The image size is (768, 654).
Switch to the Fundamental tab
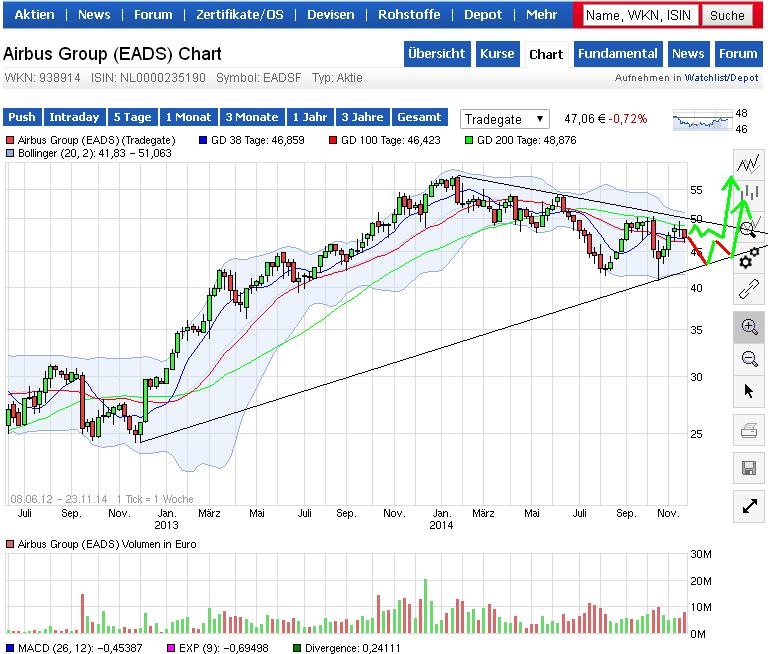618,54
